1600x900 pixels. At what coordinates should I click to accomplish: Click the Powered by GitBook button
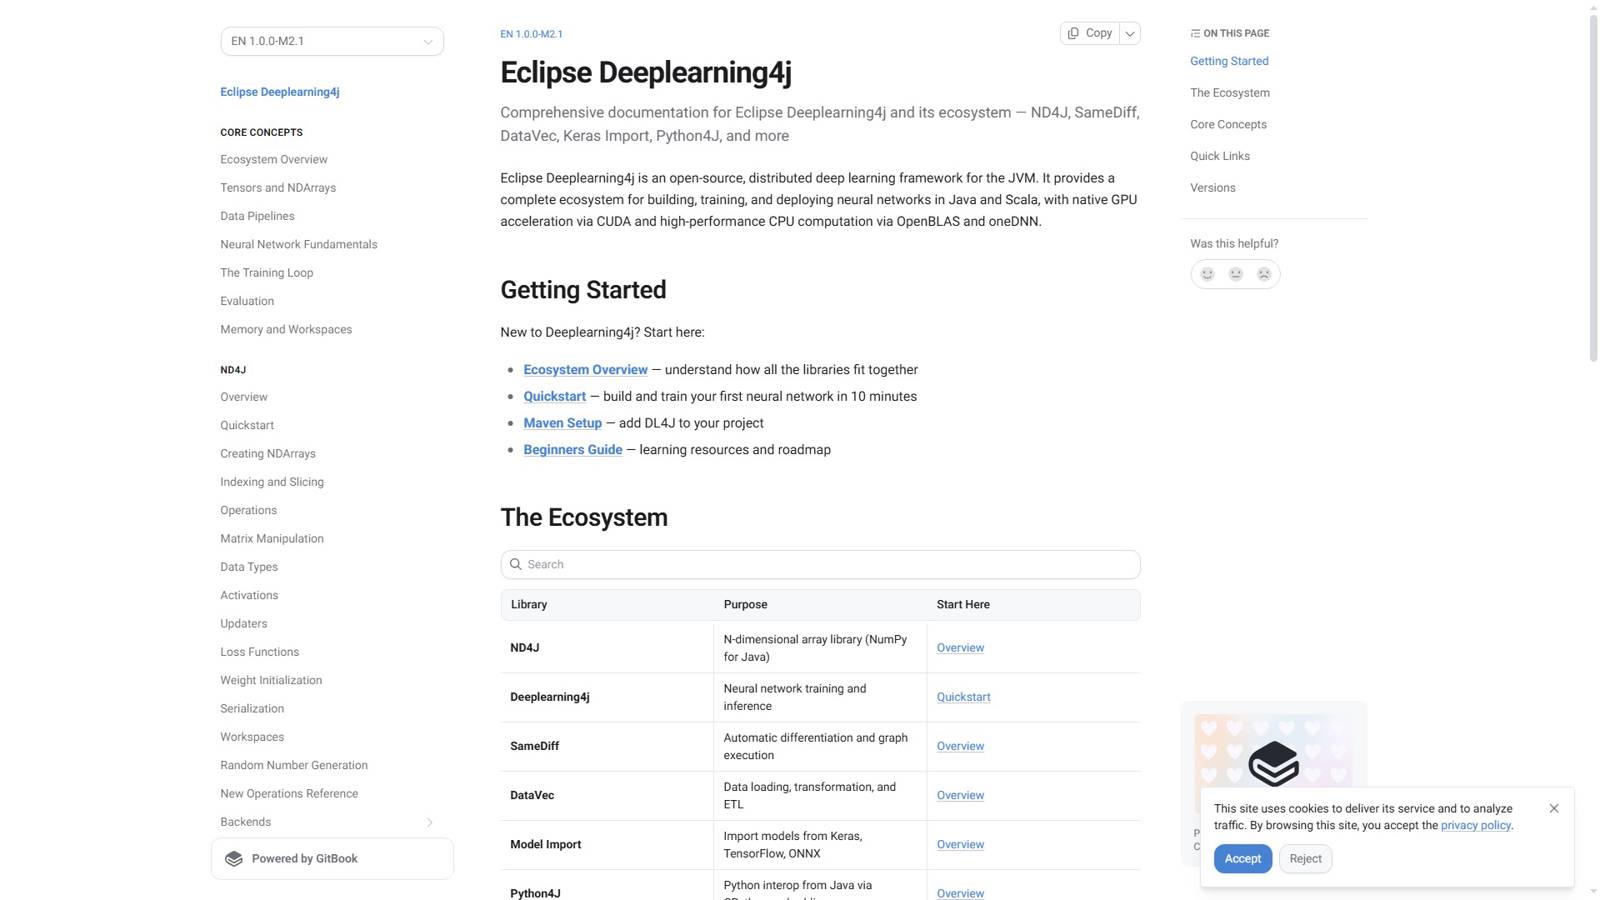tap(332, 859)
